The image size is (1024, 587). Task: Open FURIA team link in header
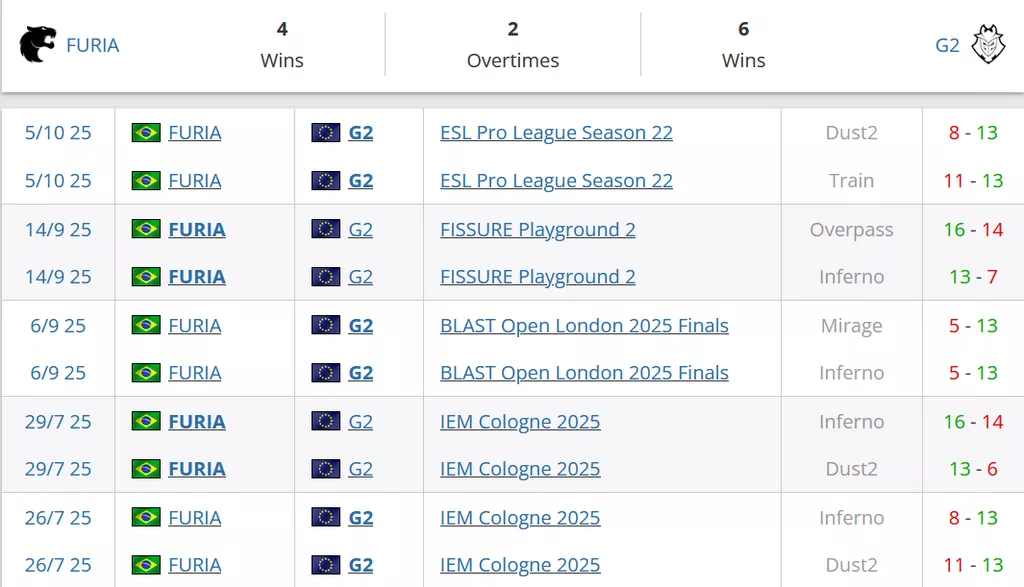92,45
